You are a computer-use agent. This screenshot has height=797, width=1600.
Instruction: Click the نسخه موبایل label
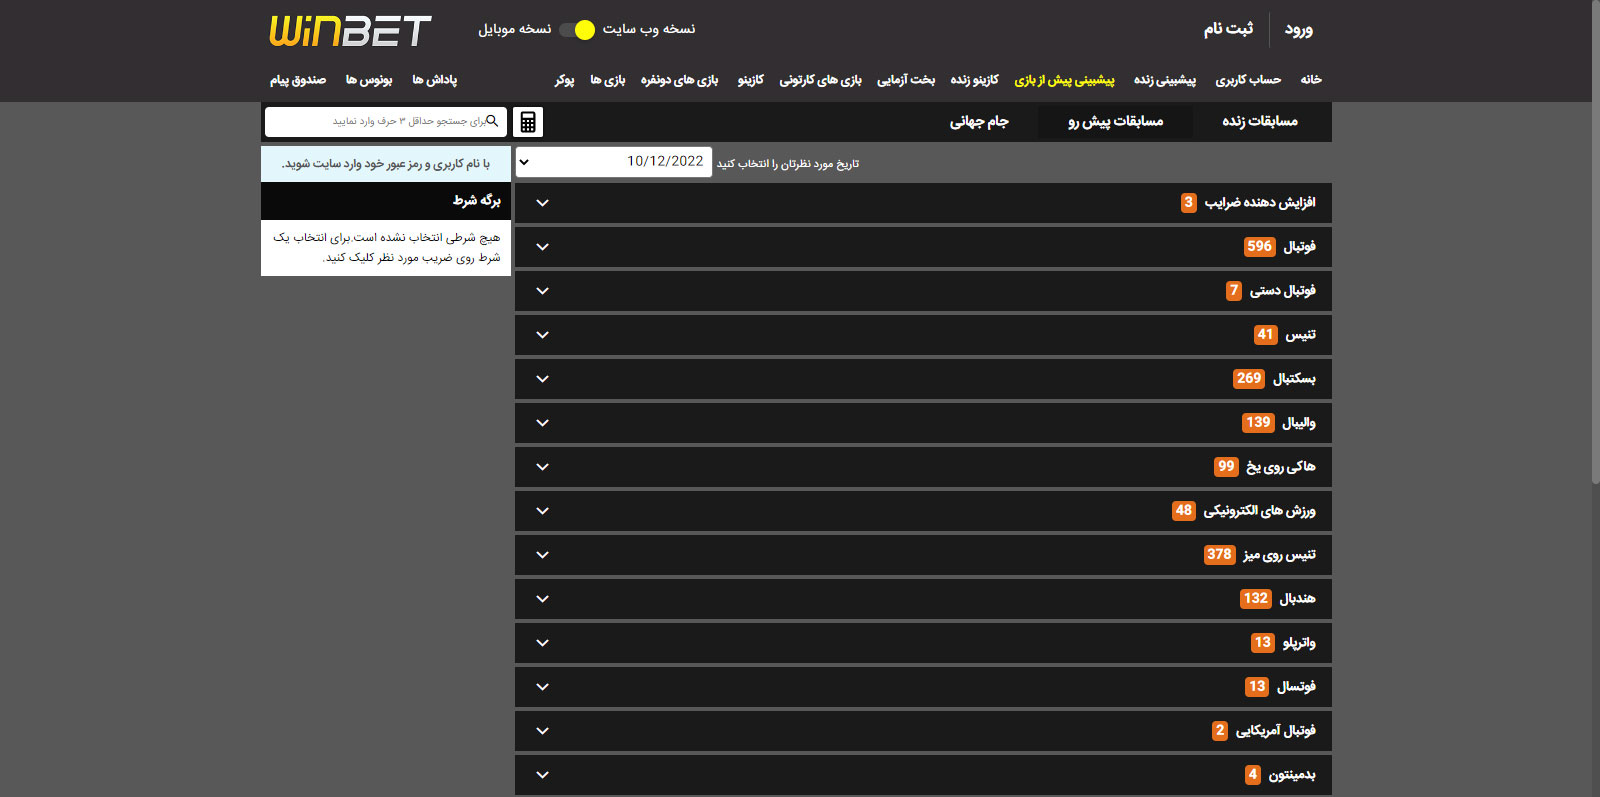tap(515, 29)
